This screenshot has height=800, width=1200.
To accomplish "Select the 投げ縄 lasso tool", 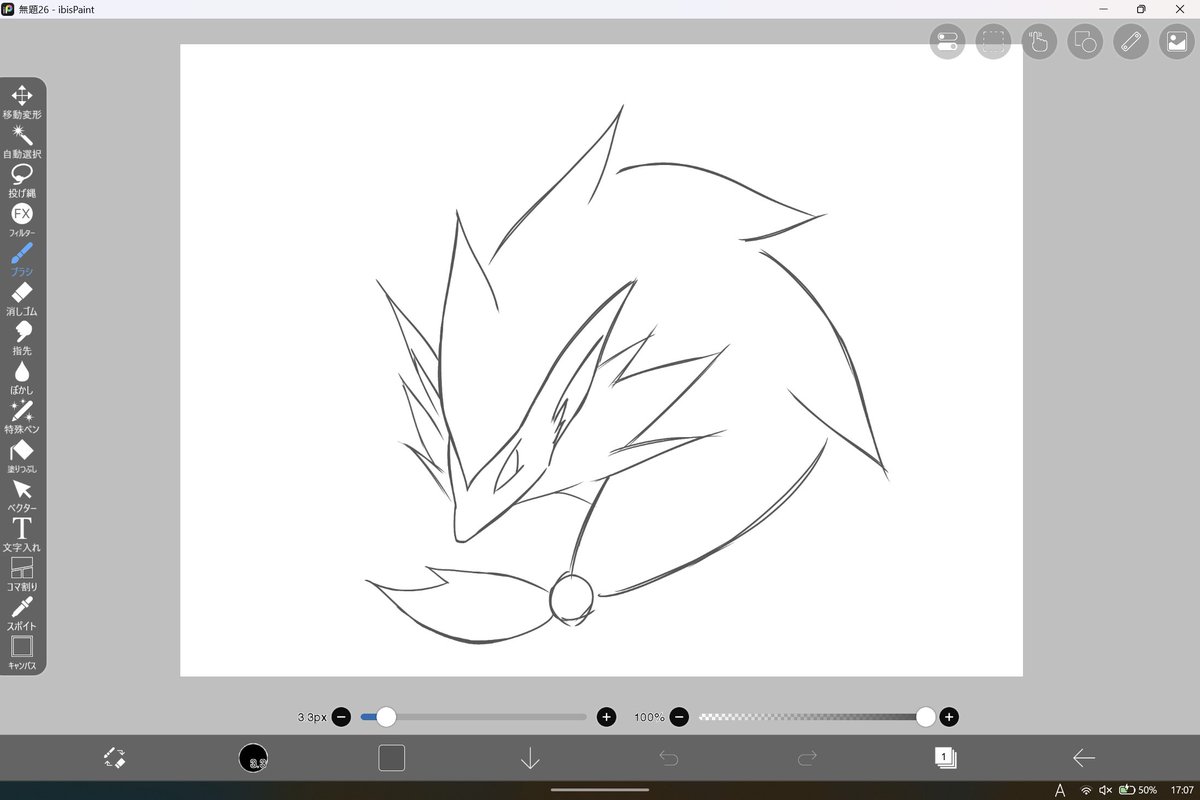I will pos(22,181).
